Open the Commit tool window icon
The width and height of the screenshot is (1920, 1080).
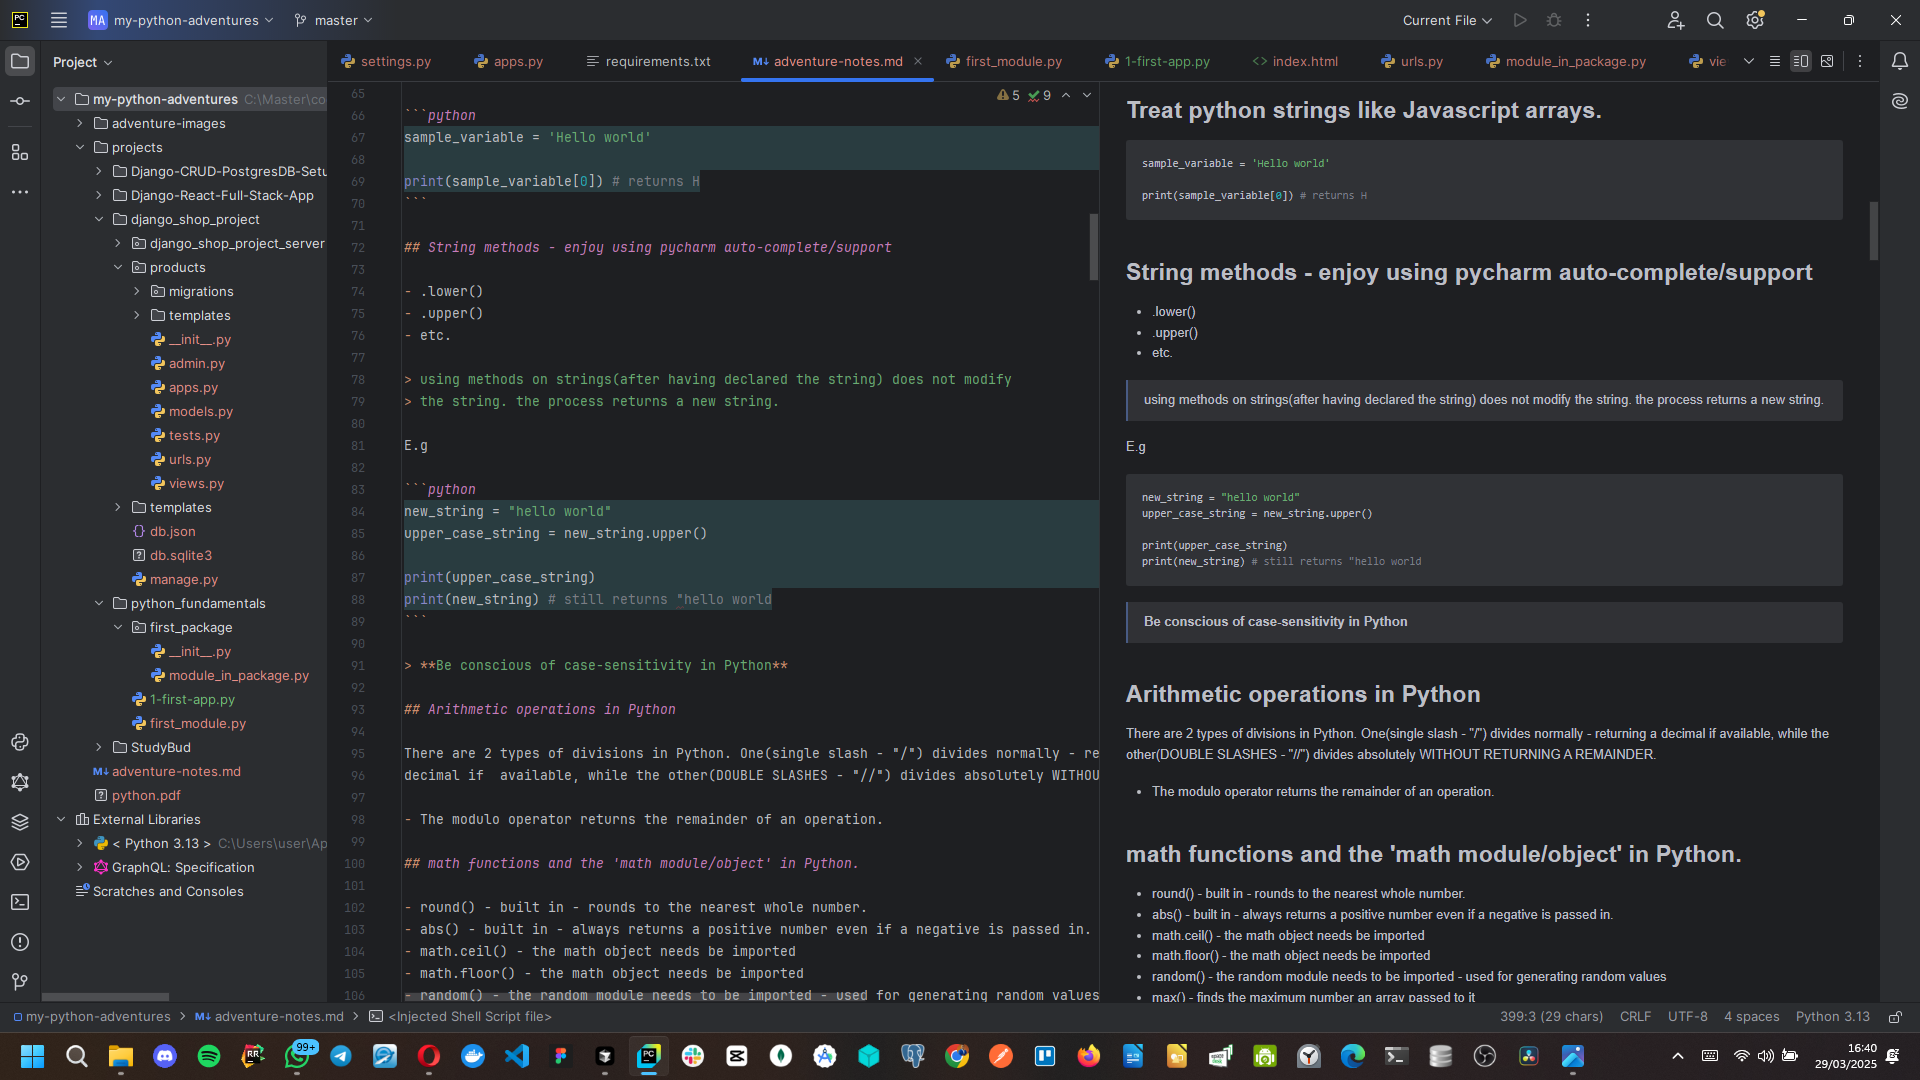point(19,101)
